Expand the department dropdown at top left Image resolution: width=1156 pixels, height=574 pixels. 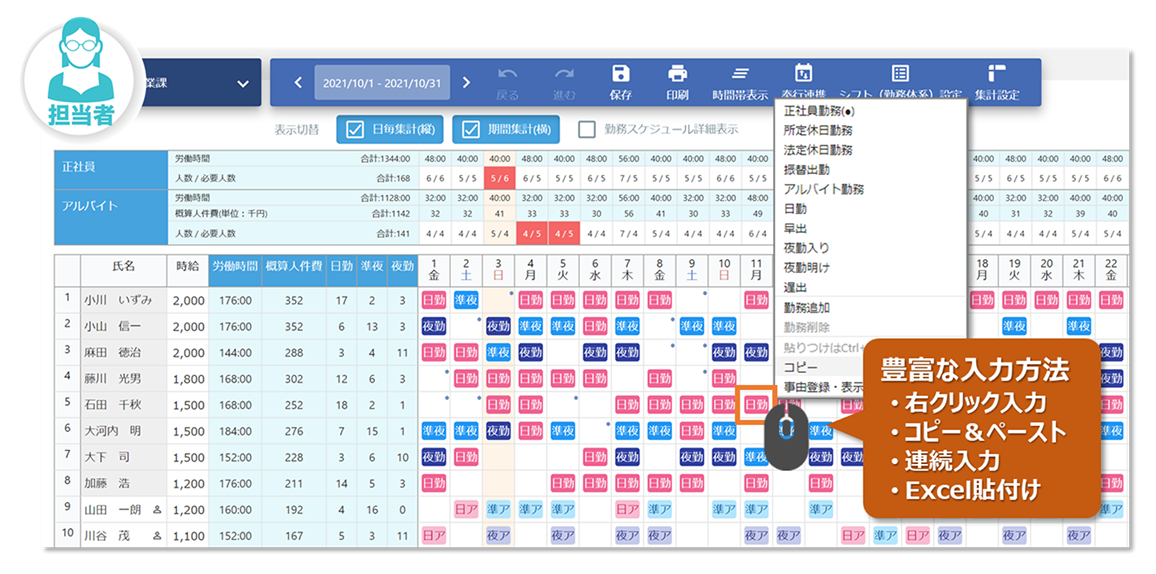[243, 84]
